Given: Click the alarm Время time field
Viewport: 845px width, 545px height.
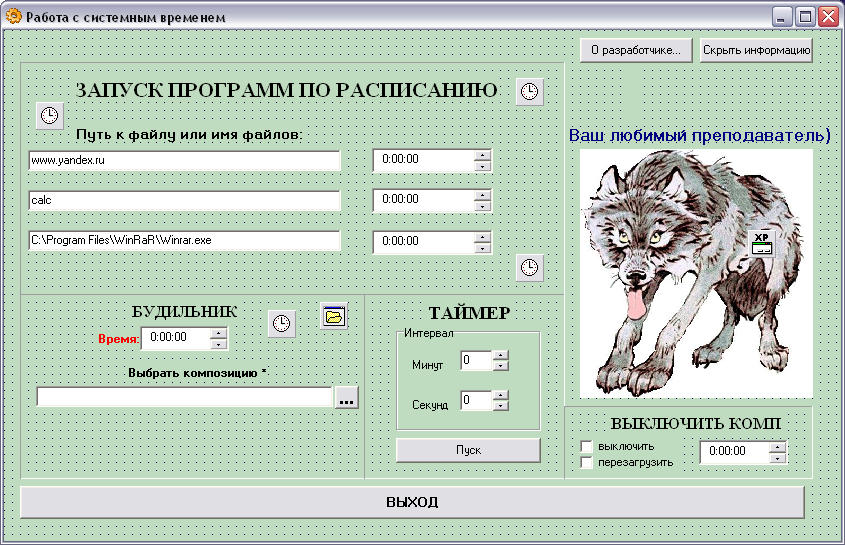Looking at the screenshot, I should point(176,339).
